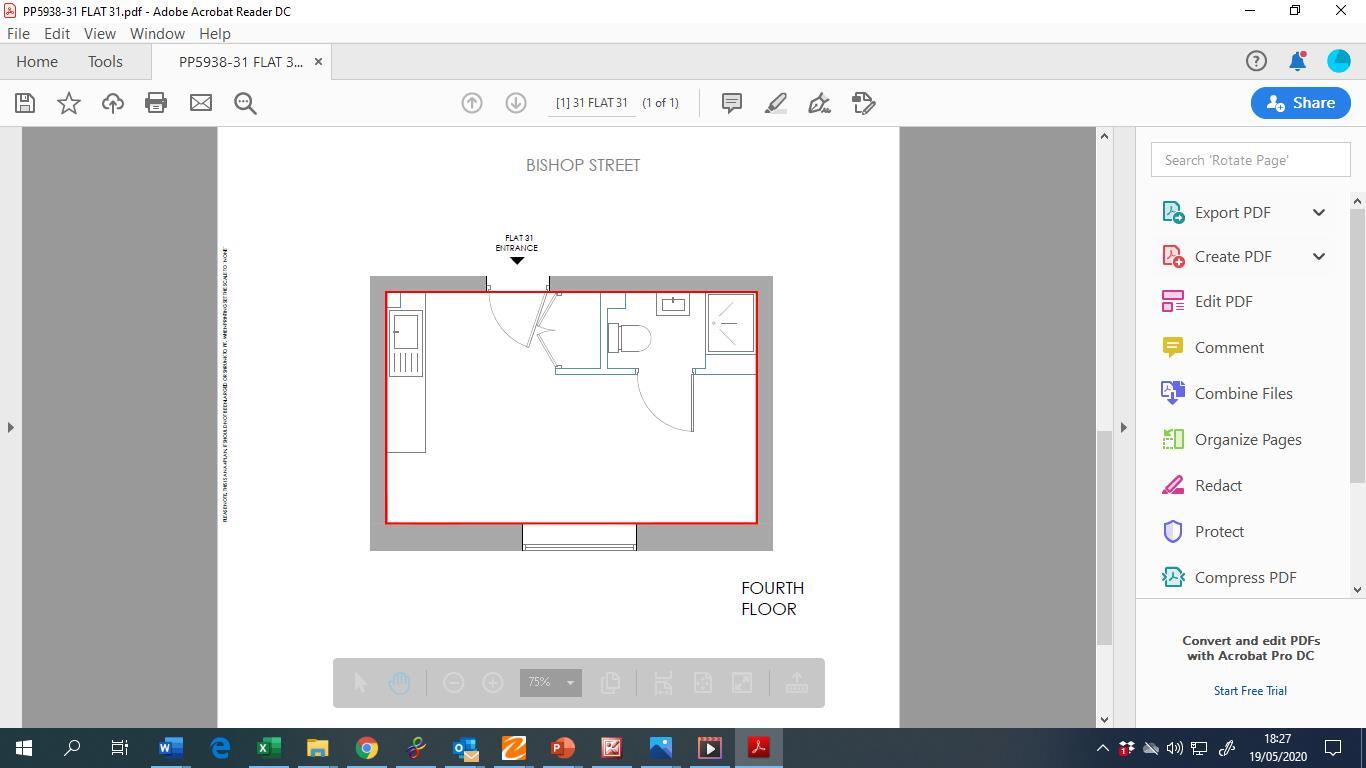Toggle the hand pan tool

[x=399, y=683]
